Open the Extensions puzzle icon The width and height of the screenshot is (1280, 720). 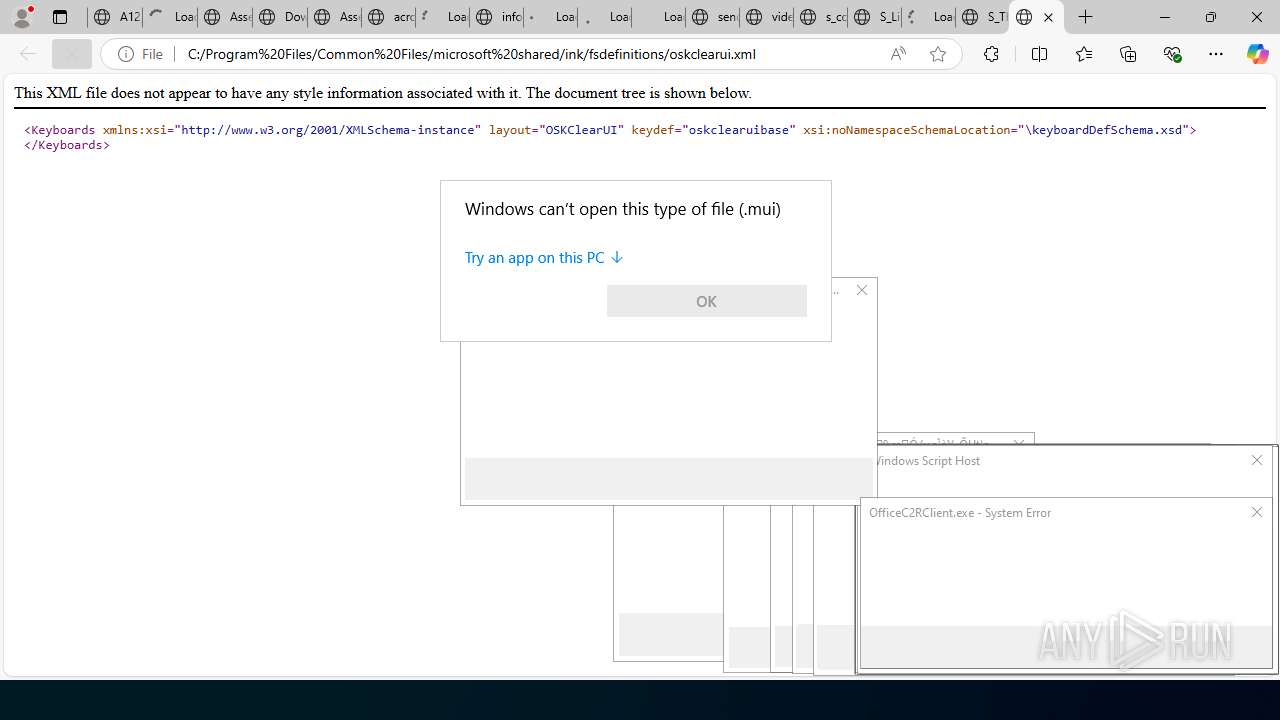coord(991,54)
